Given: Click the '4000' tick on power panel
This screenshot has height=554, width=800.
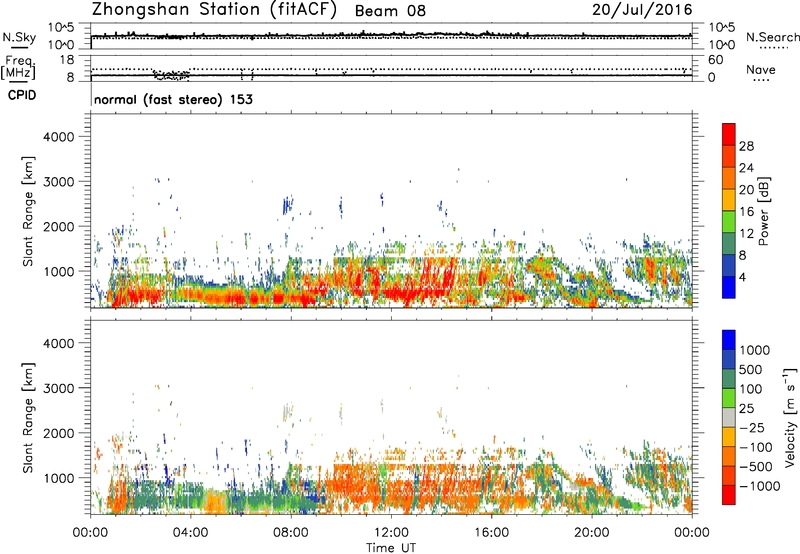Looking at the screenshot, I should [58, 137].
